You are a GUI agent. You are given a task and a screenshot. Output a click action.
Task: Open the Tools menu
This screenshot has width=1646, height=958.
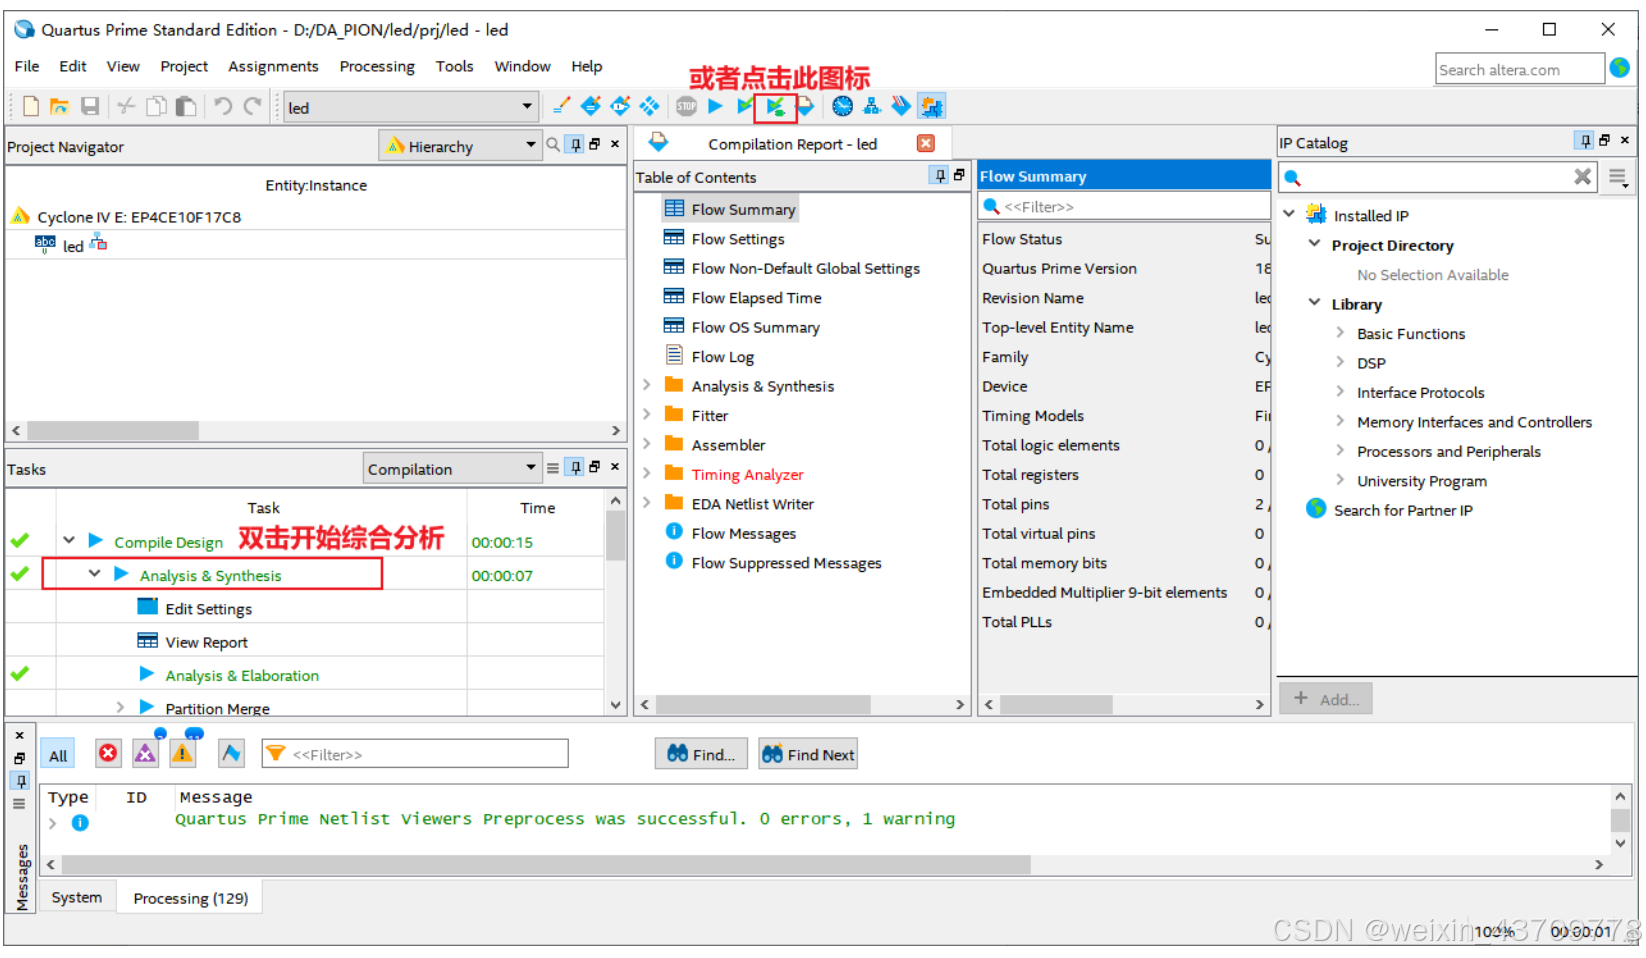coord(454,66)
